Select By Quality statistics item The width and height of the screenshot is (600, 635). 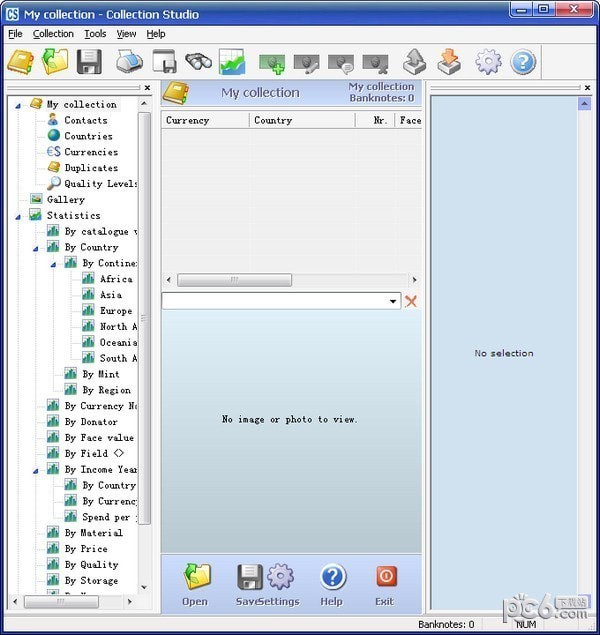click(x=91, y=565)
